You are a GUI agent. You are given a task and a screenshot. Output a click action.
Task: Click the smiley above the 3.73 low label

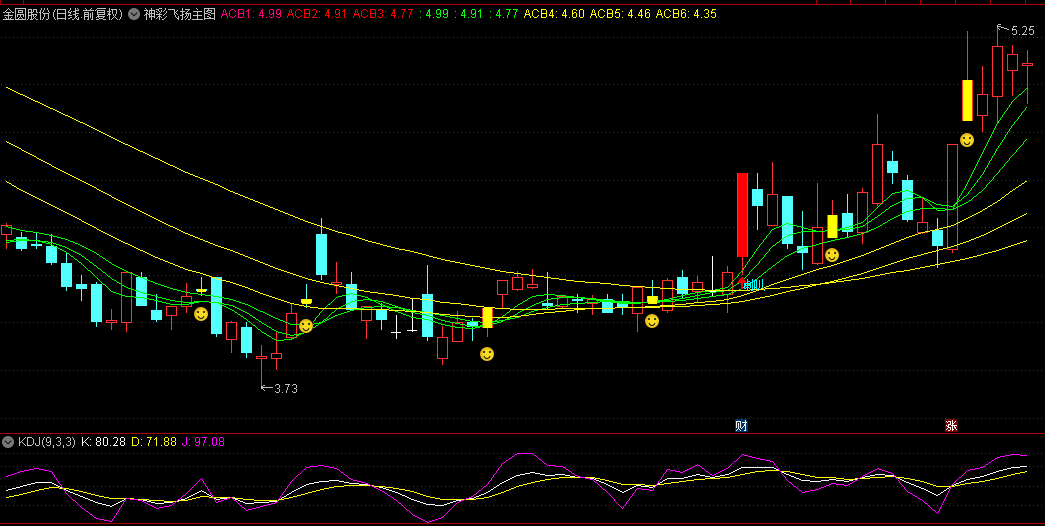click(x=305, y=326)
